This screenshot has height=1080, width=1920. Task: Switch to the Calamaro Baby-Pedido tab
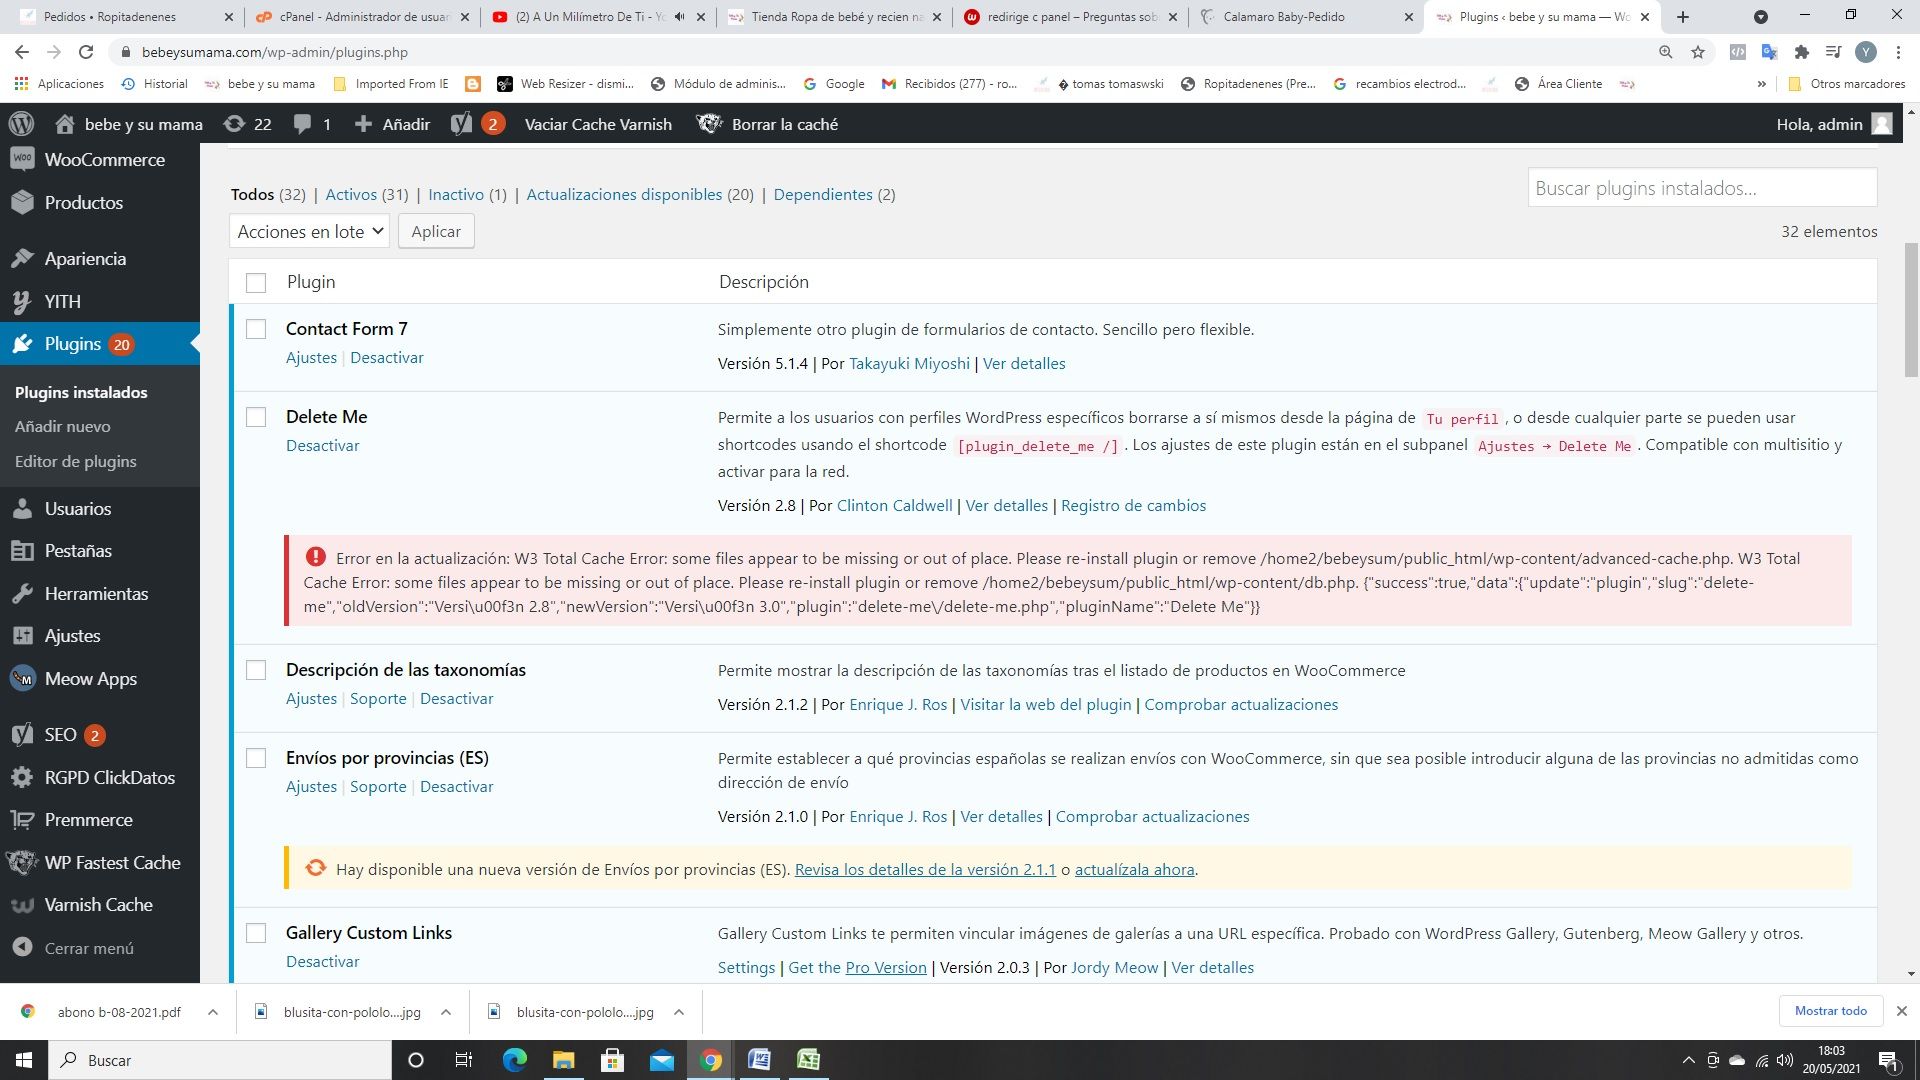tap(1304, 17)
